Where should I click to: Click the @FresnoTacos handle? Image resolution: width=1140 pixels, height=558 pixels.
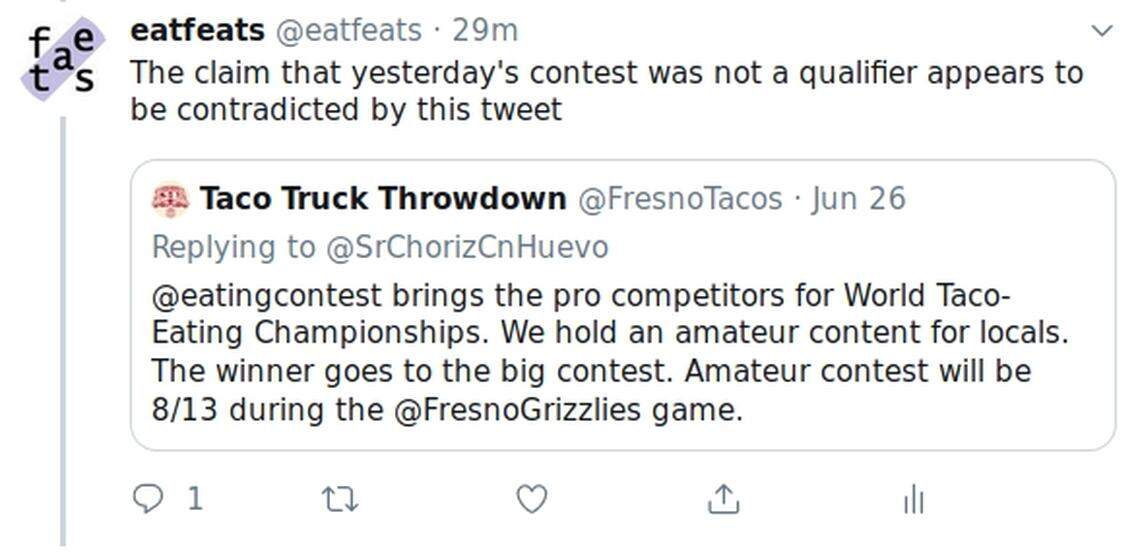click(680, 199)
